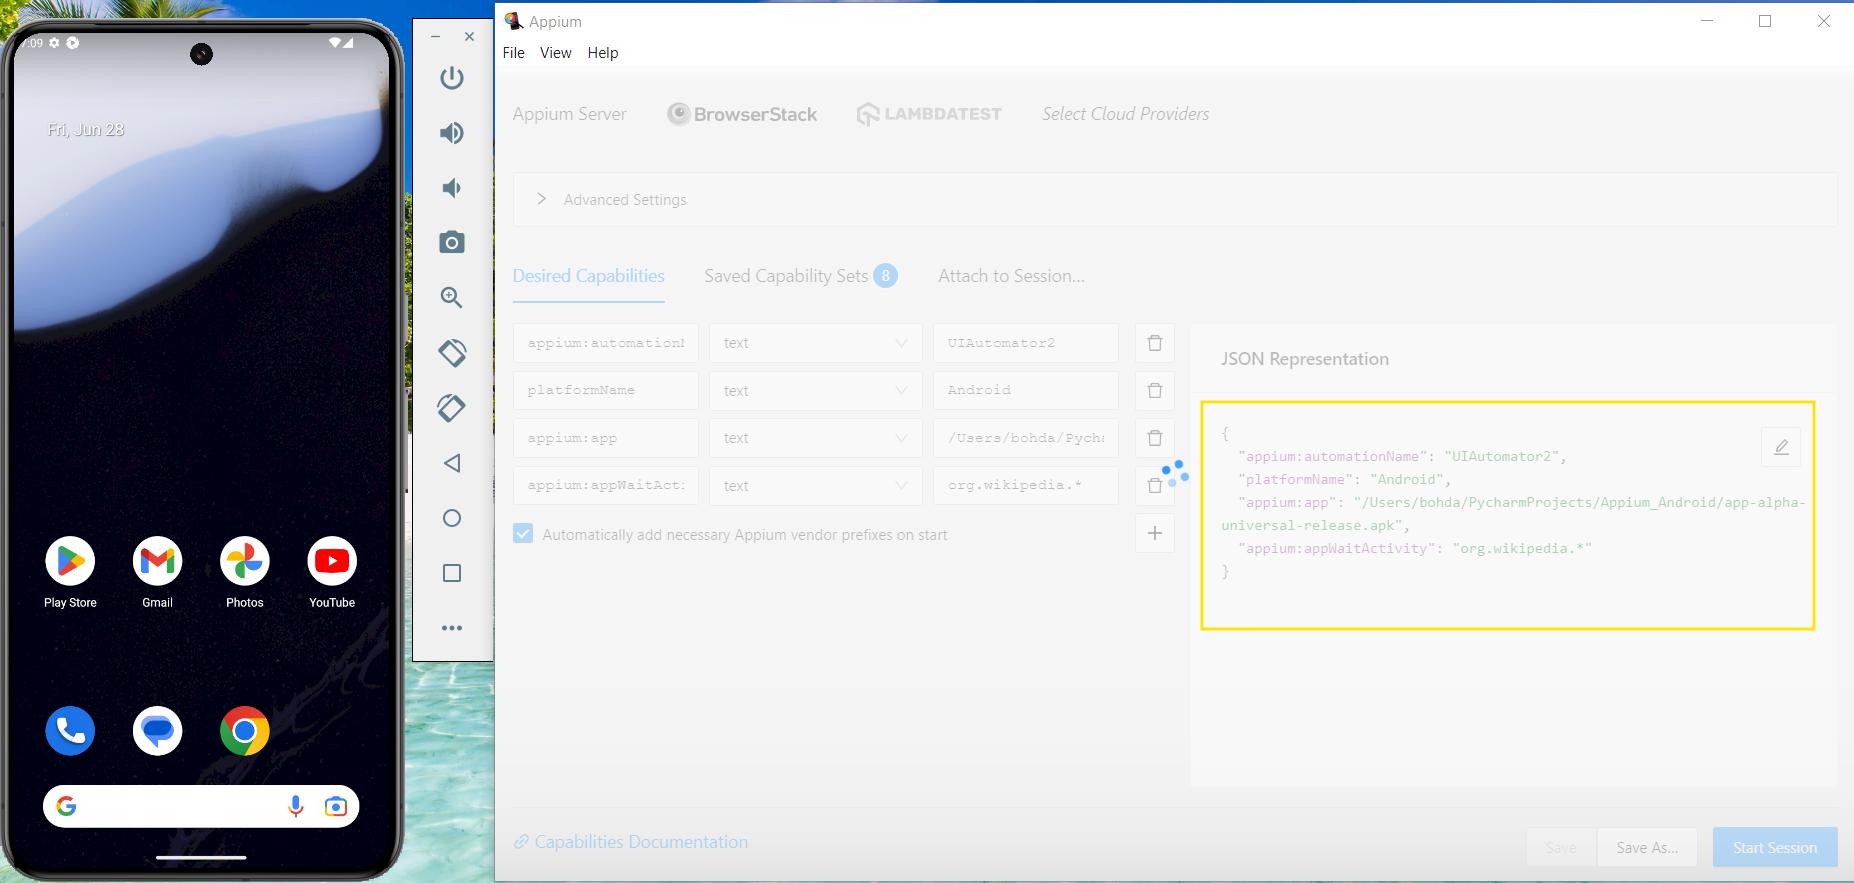Expand the Advanced Settings section
This screenshot has width=1854, height=883.
click(x=1175, y=199)
